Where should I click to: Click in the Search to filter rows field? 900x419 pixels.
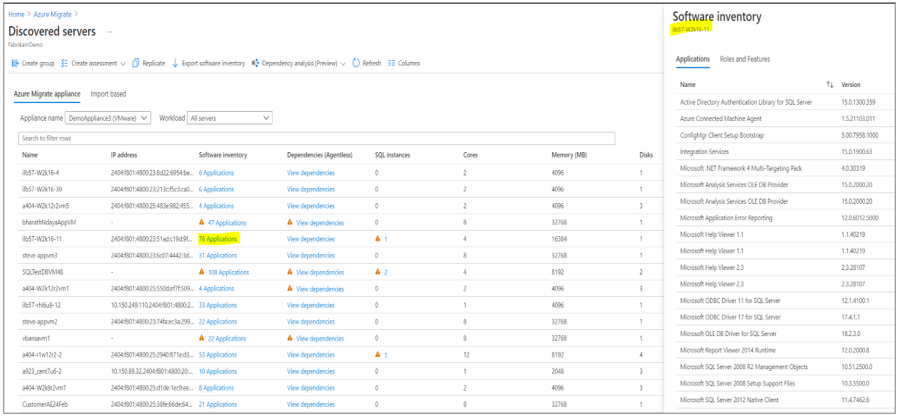tap(316, 138)
